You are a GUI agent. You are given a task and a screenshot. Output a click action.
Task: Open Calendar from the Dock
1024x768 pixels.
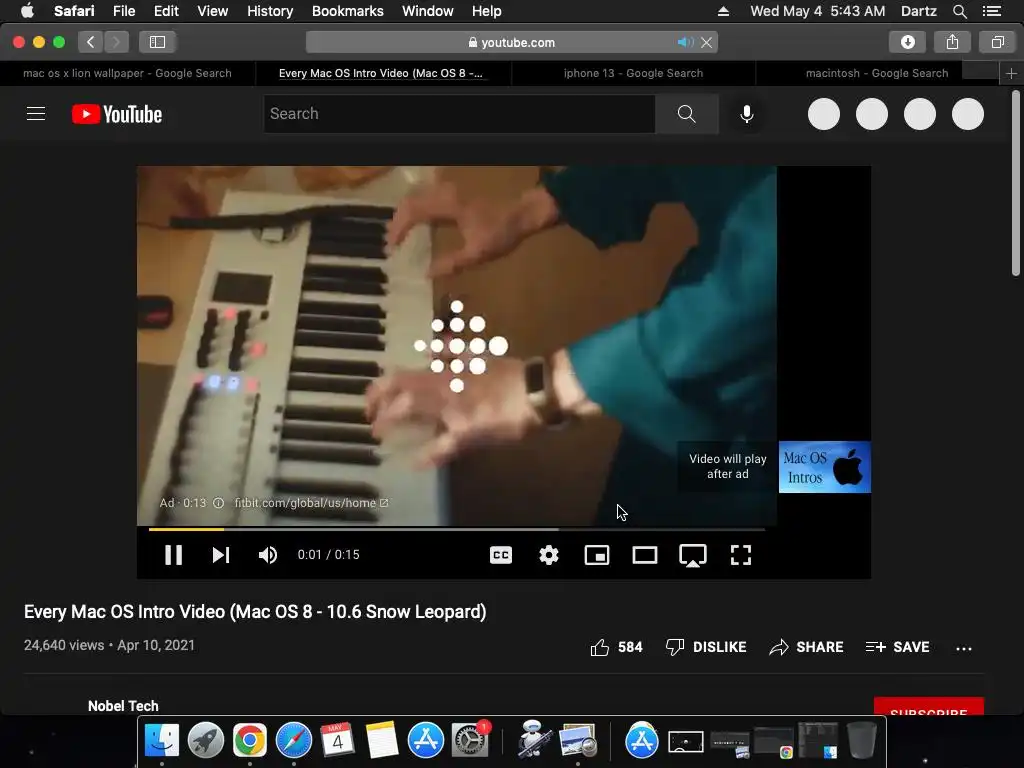pos(338,741)
